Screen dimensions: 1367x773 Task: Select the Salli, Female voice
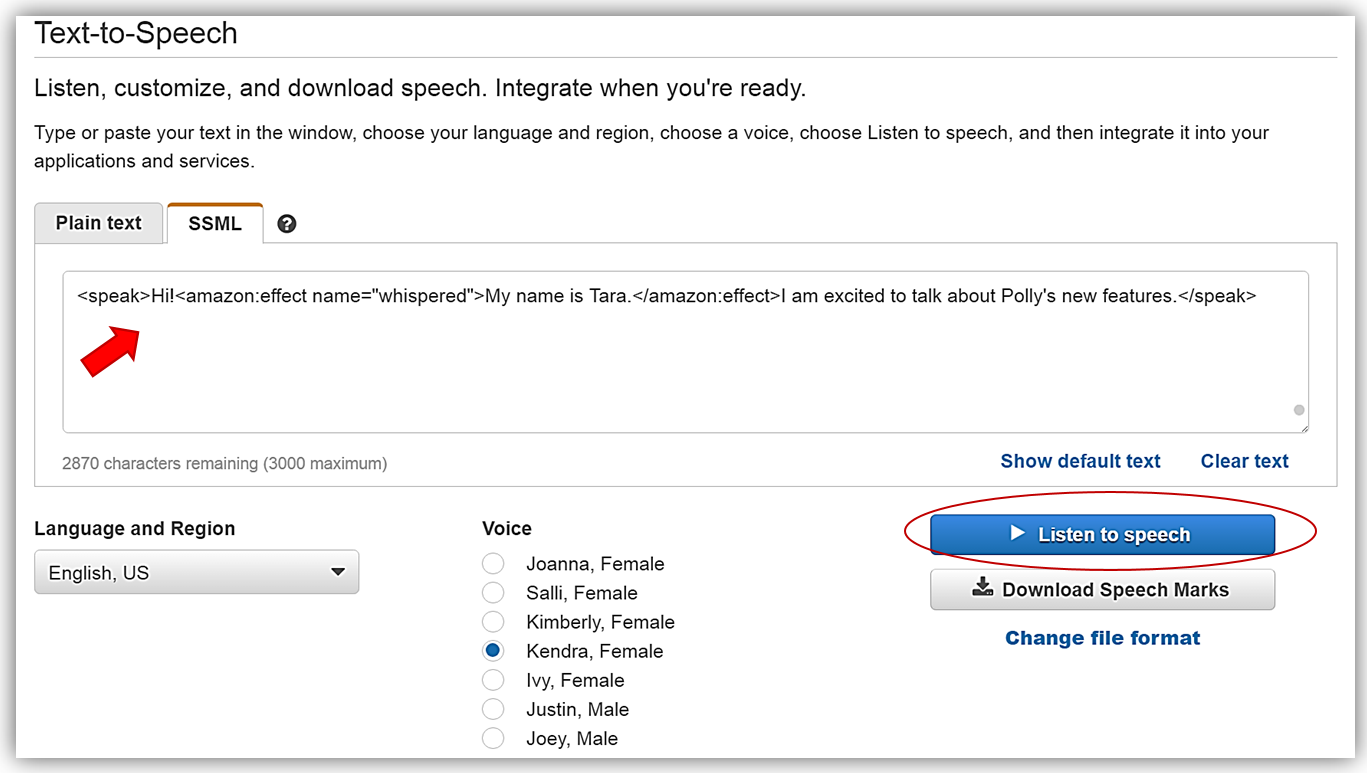tap(493, 593)
